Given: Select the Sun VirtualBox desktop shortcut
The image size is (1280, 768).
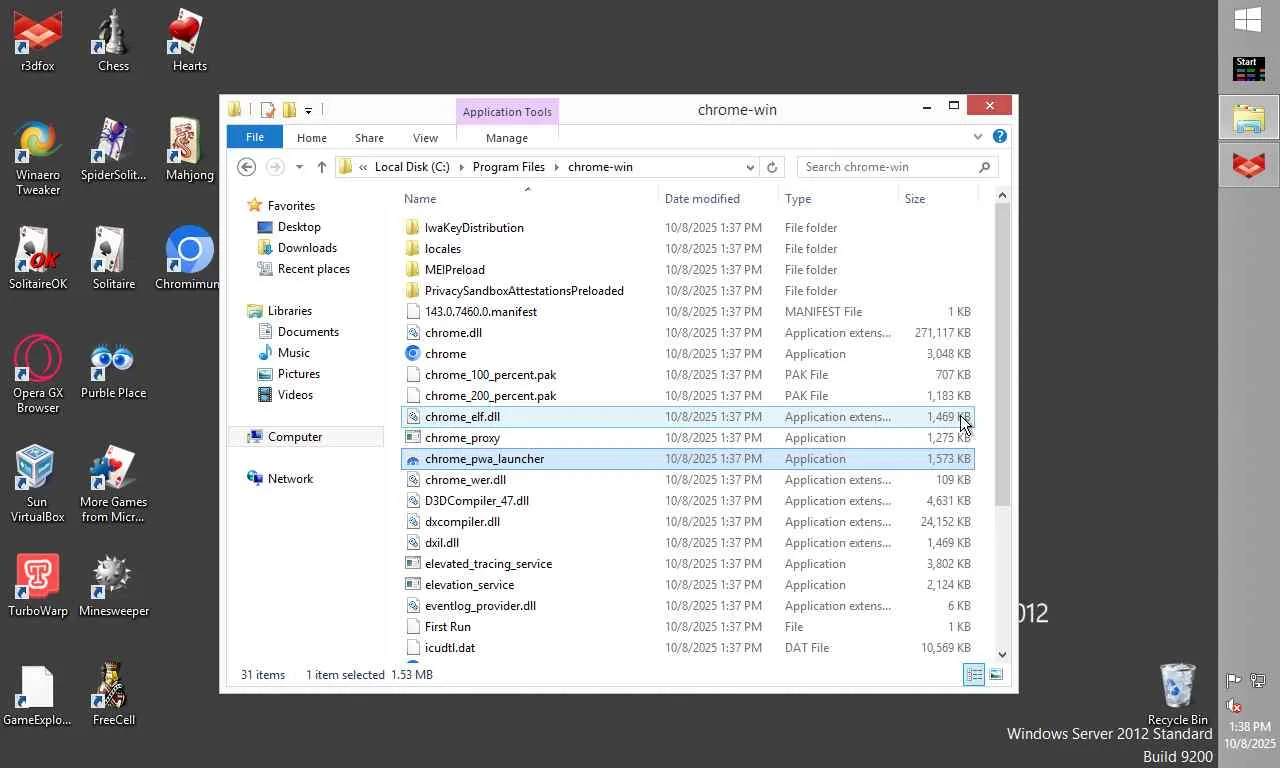Looking at the screenshot, I should click(x=38, y=484).
